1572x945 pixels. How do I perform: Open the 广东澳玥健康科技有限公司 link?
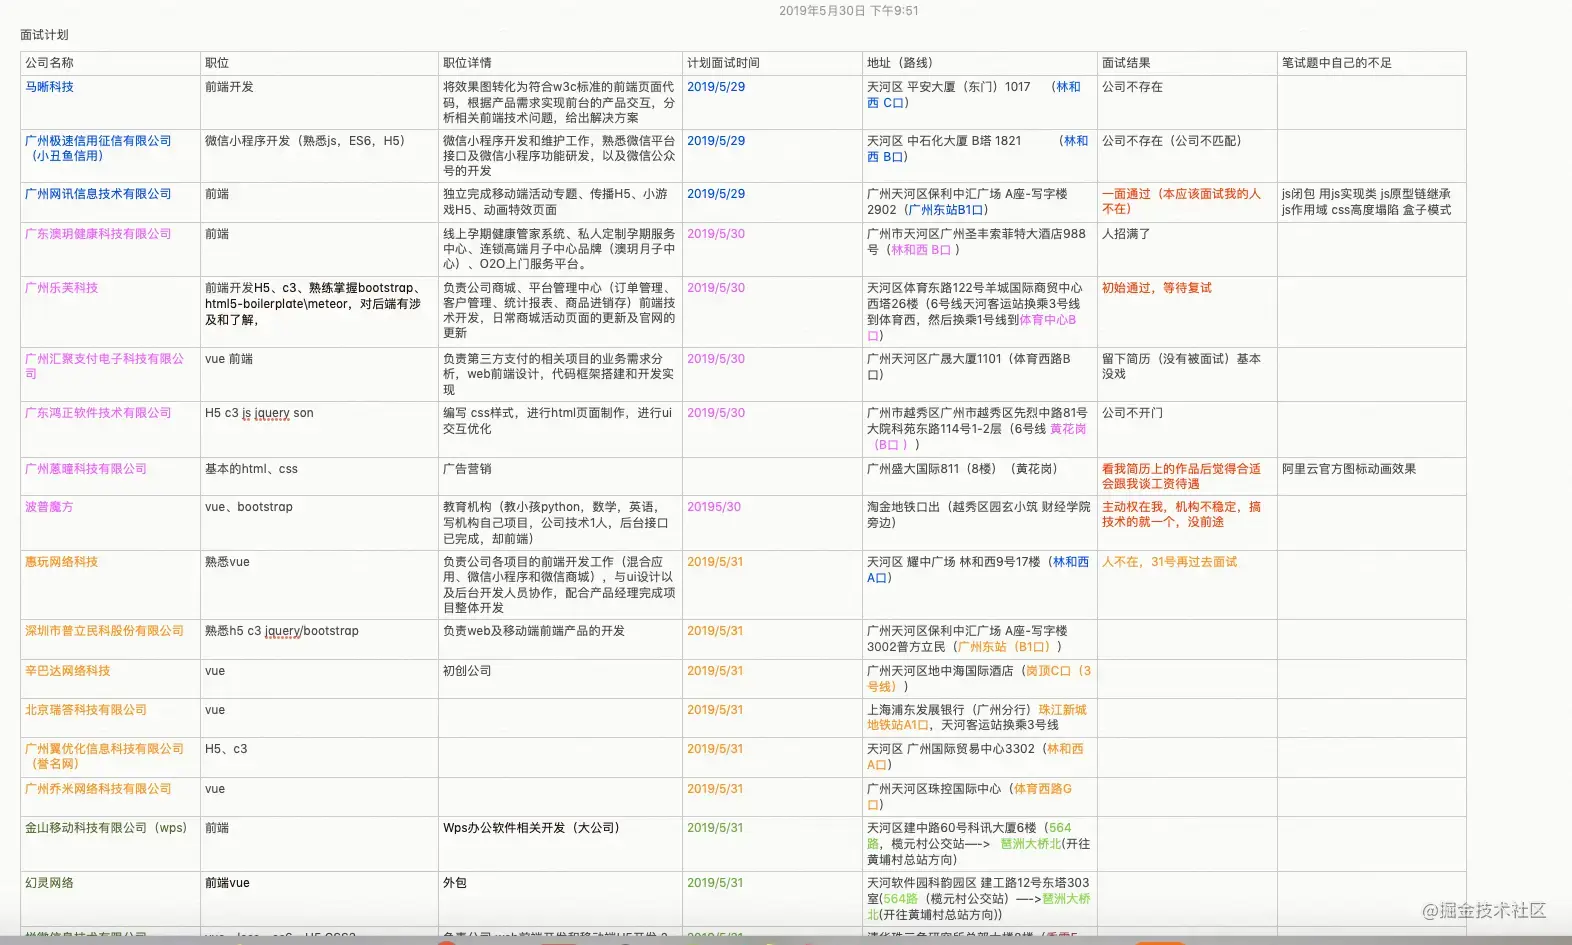[x=98, y=234]
